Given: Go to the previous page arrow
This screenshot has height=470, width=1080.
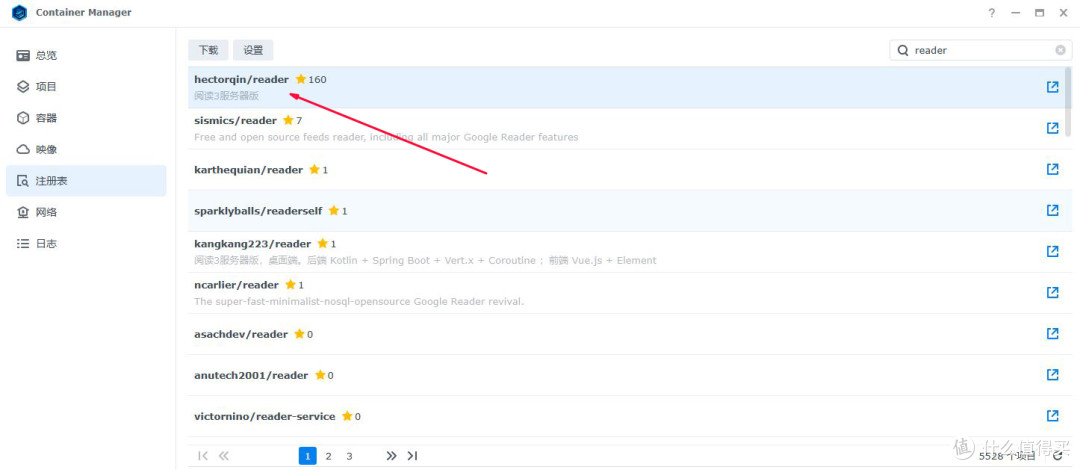Looking at the screenshot, I should [223, 456].
